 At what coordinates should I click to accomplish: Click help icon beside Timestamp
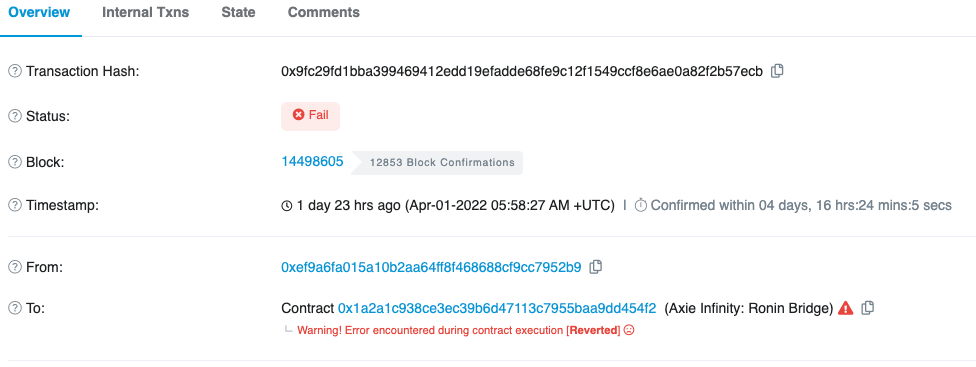[x=14, y=205]
